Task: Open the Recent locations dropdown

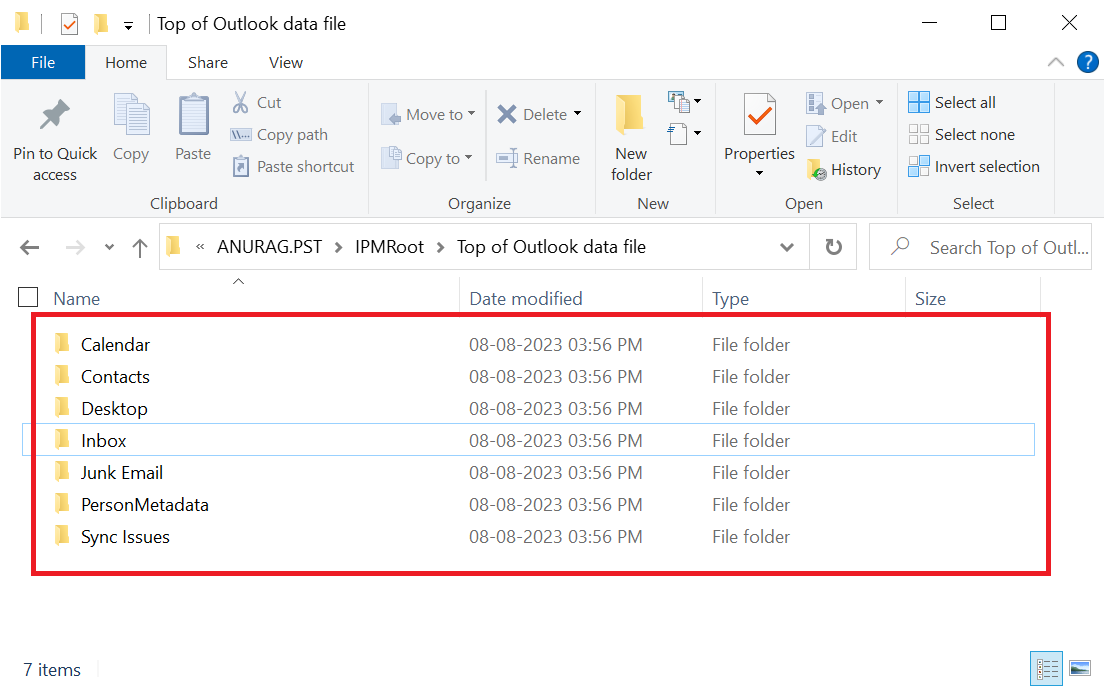Action: point(109,247)
